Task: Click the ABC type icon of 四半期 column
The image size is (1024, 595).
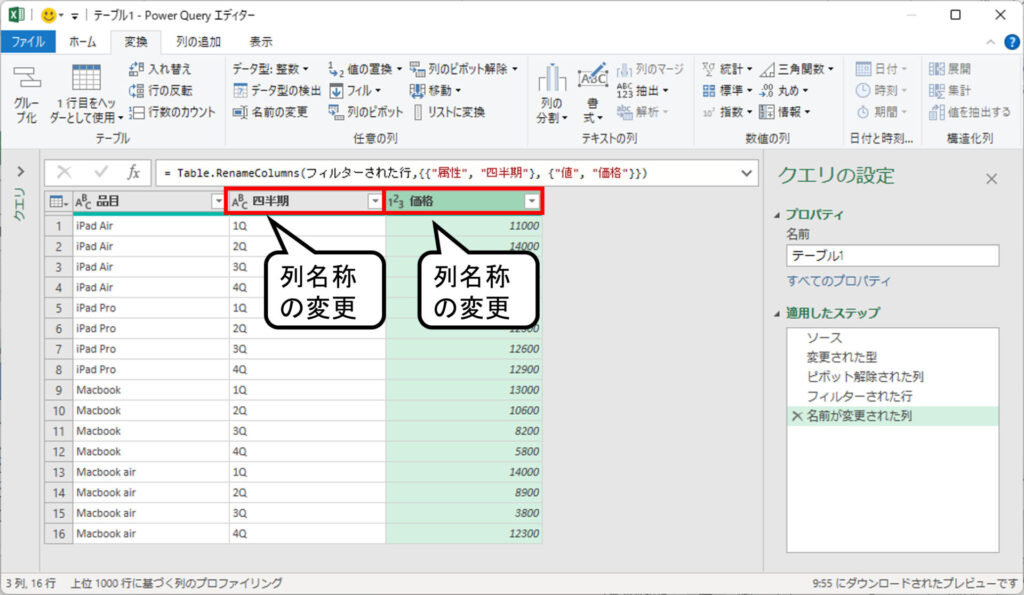Action: click(x=240, y=202)
